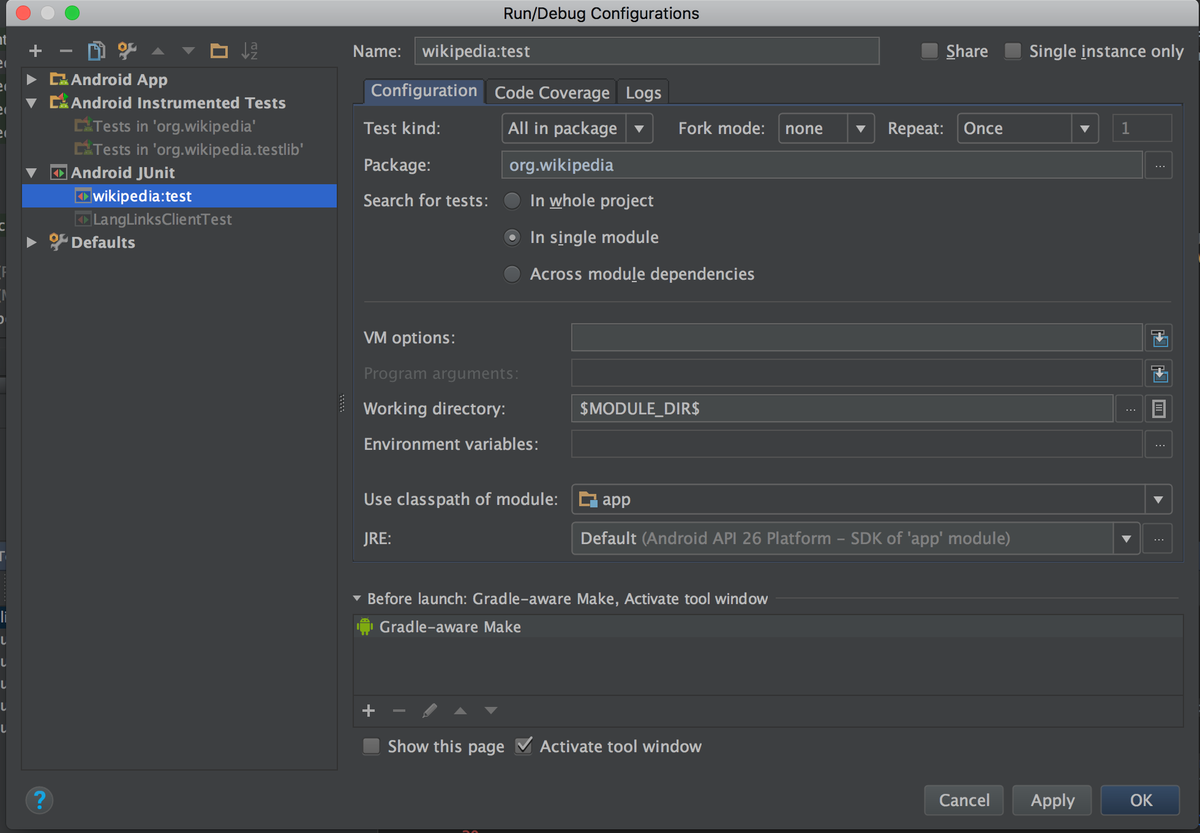Copy the wikipedia:test configuration
Image resolution: width=1200 pixels, height=833 pixels.
(x=95, y=50)
